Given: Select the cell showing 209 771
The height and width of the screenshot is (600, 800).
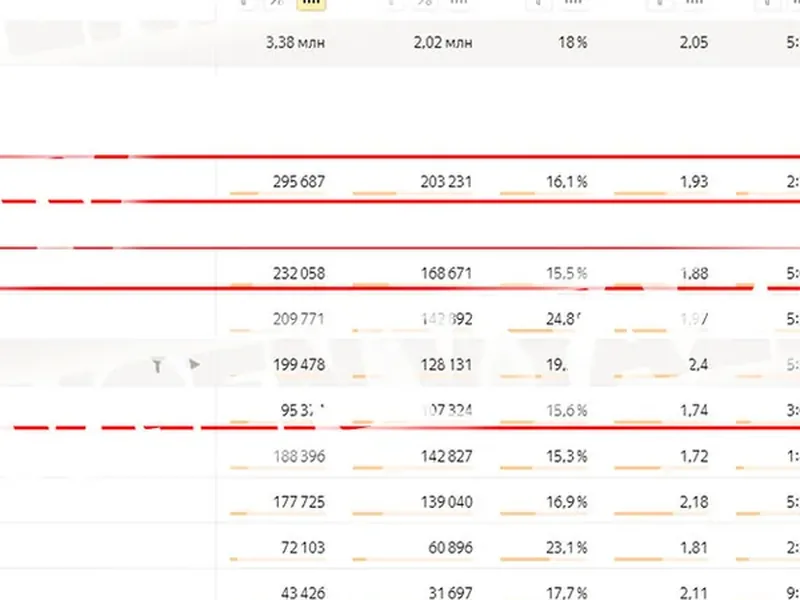Looking at the screenshot, I should click(x=298, y=319).
